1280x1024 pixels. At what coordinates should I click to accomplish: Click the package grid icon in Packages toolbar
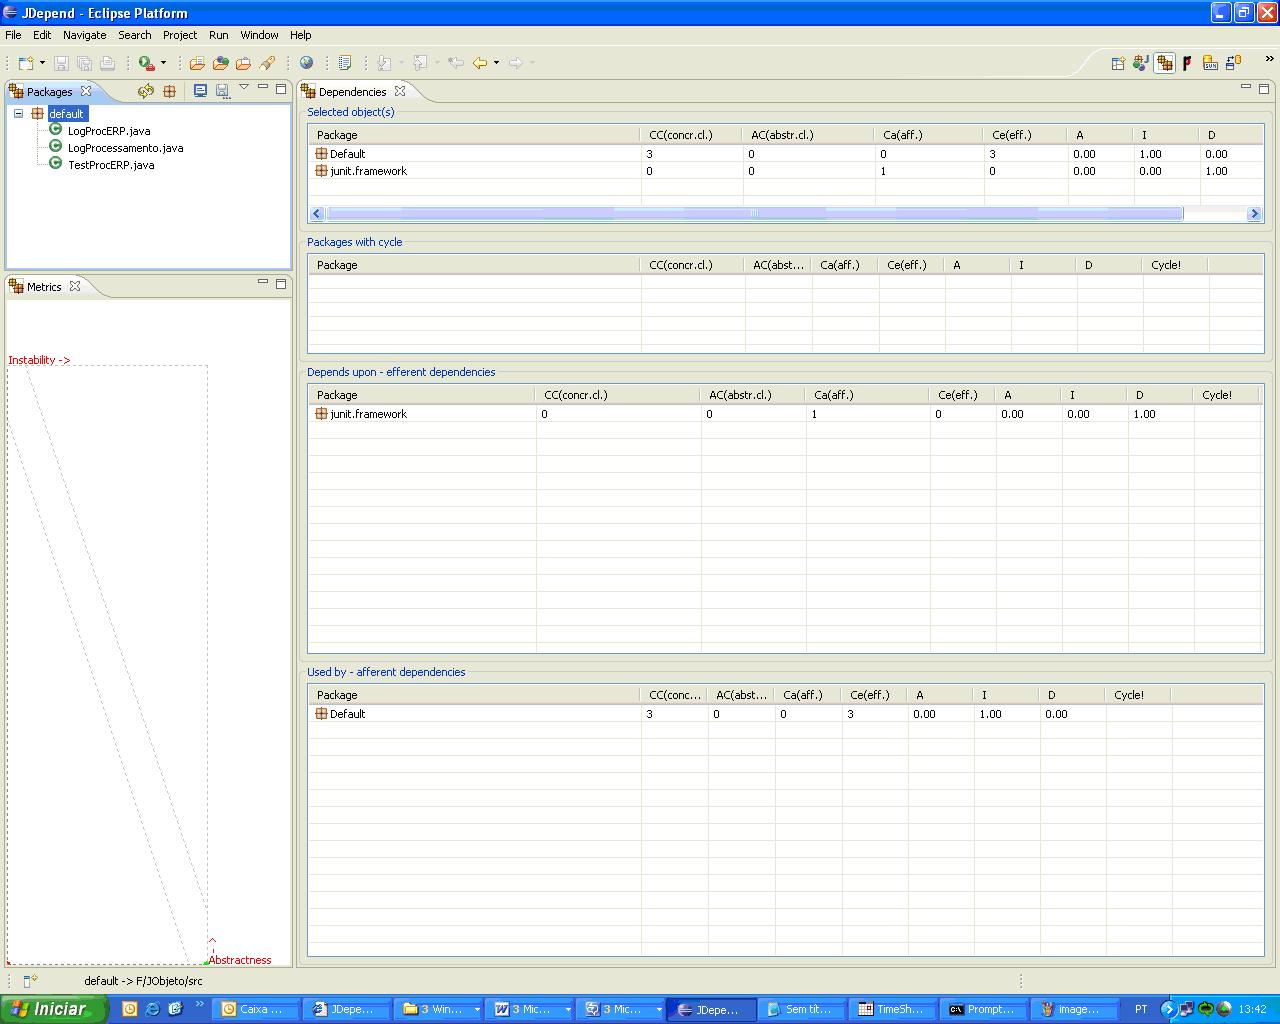170,91
